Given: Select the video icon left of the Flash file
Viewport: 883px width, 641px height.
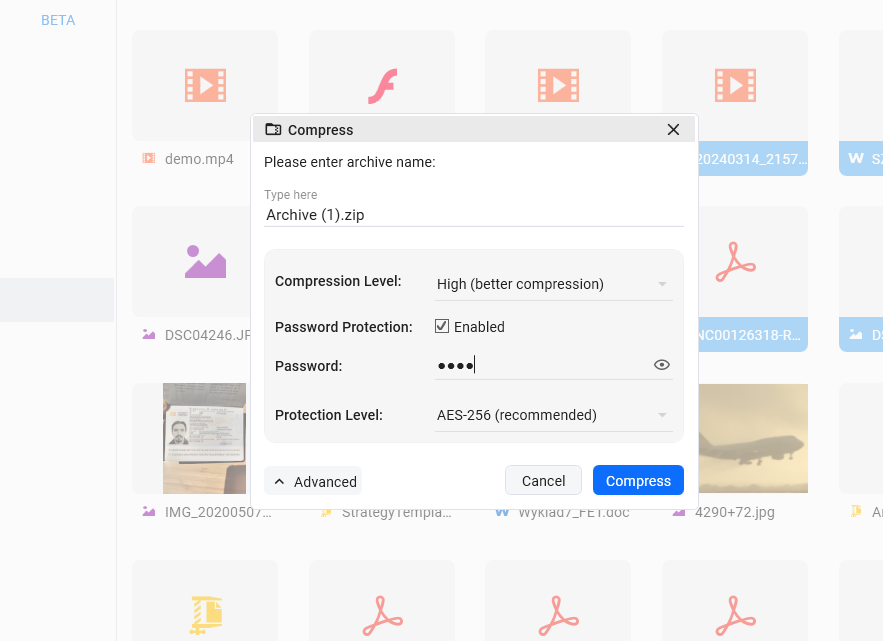Looking at the screenshot, I should click(x=205, y=85).
